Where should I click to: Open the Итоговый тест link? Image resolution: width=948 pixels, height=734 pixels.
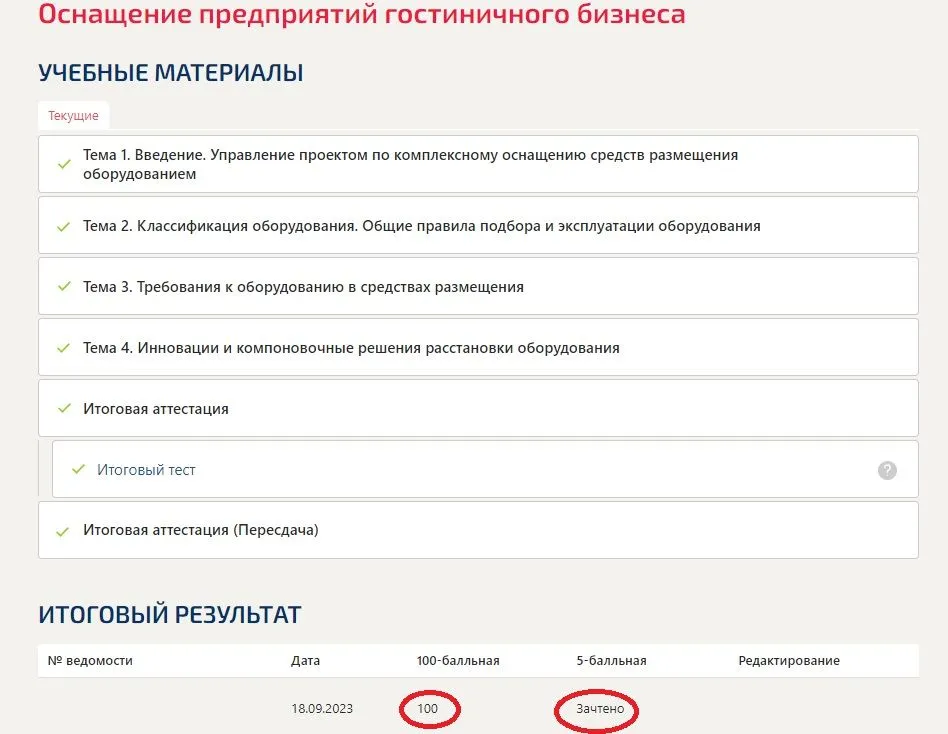click(146, 470)
